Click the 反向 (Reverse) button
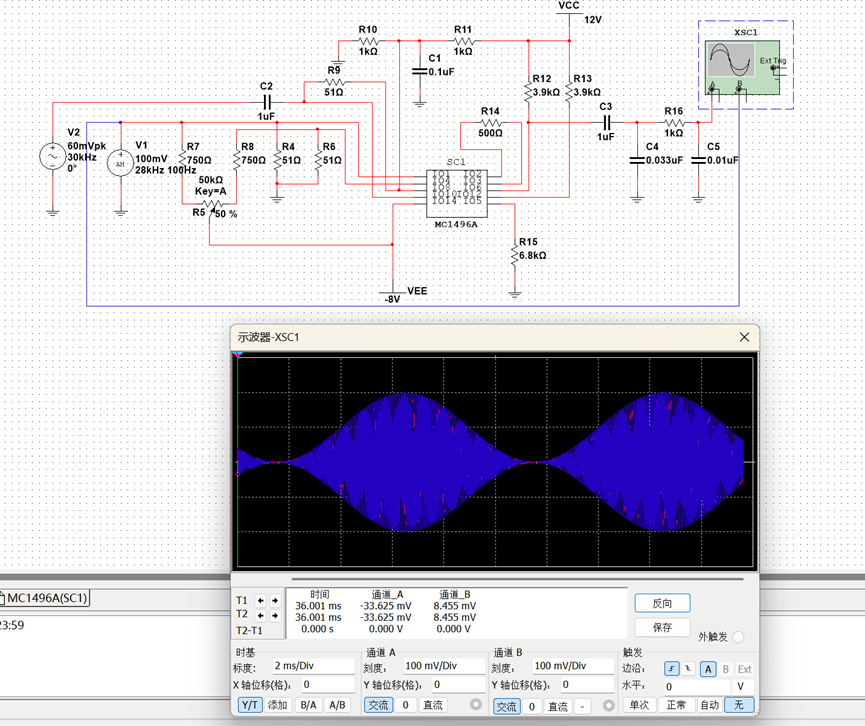This screenshot has height=726, width=865. 662,604
